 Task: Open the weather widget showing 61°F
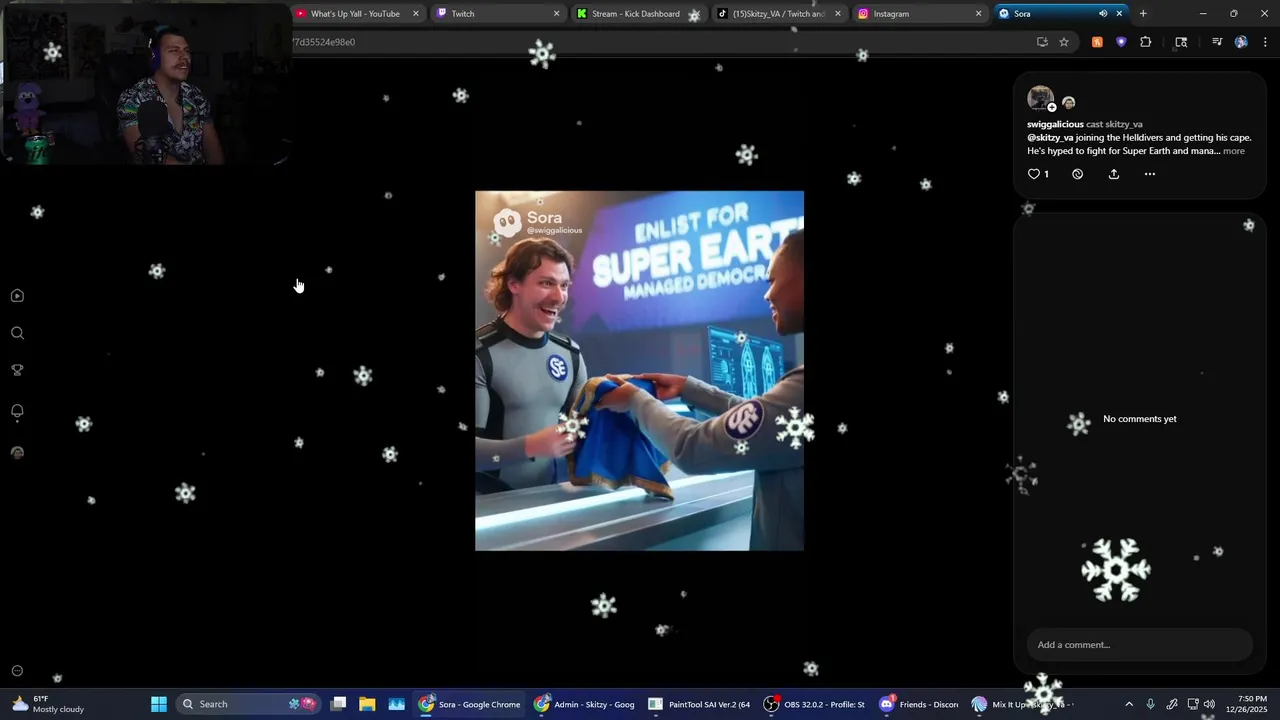click(48, 704)
